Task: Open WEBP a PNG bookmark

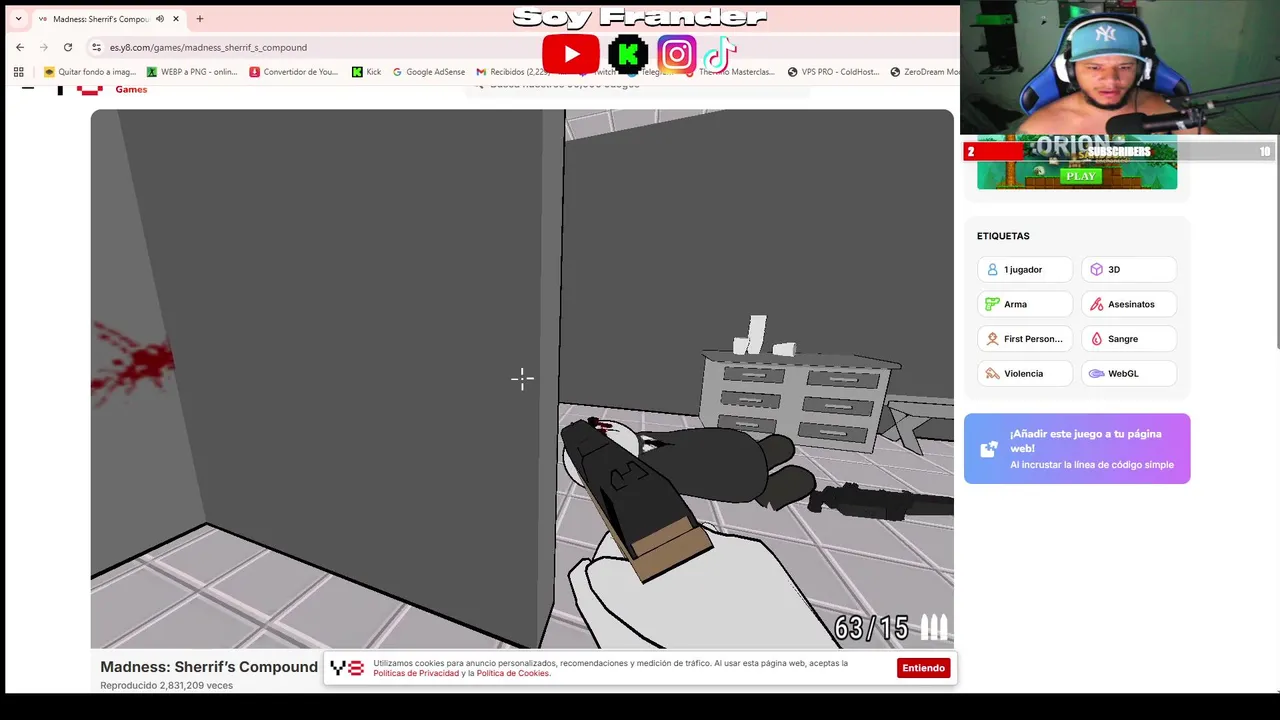Action: click(192, 72)
